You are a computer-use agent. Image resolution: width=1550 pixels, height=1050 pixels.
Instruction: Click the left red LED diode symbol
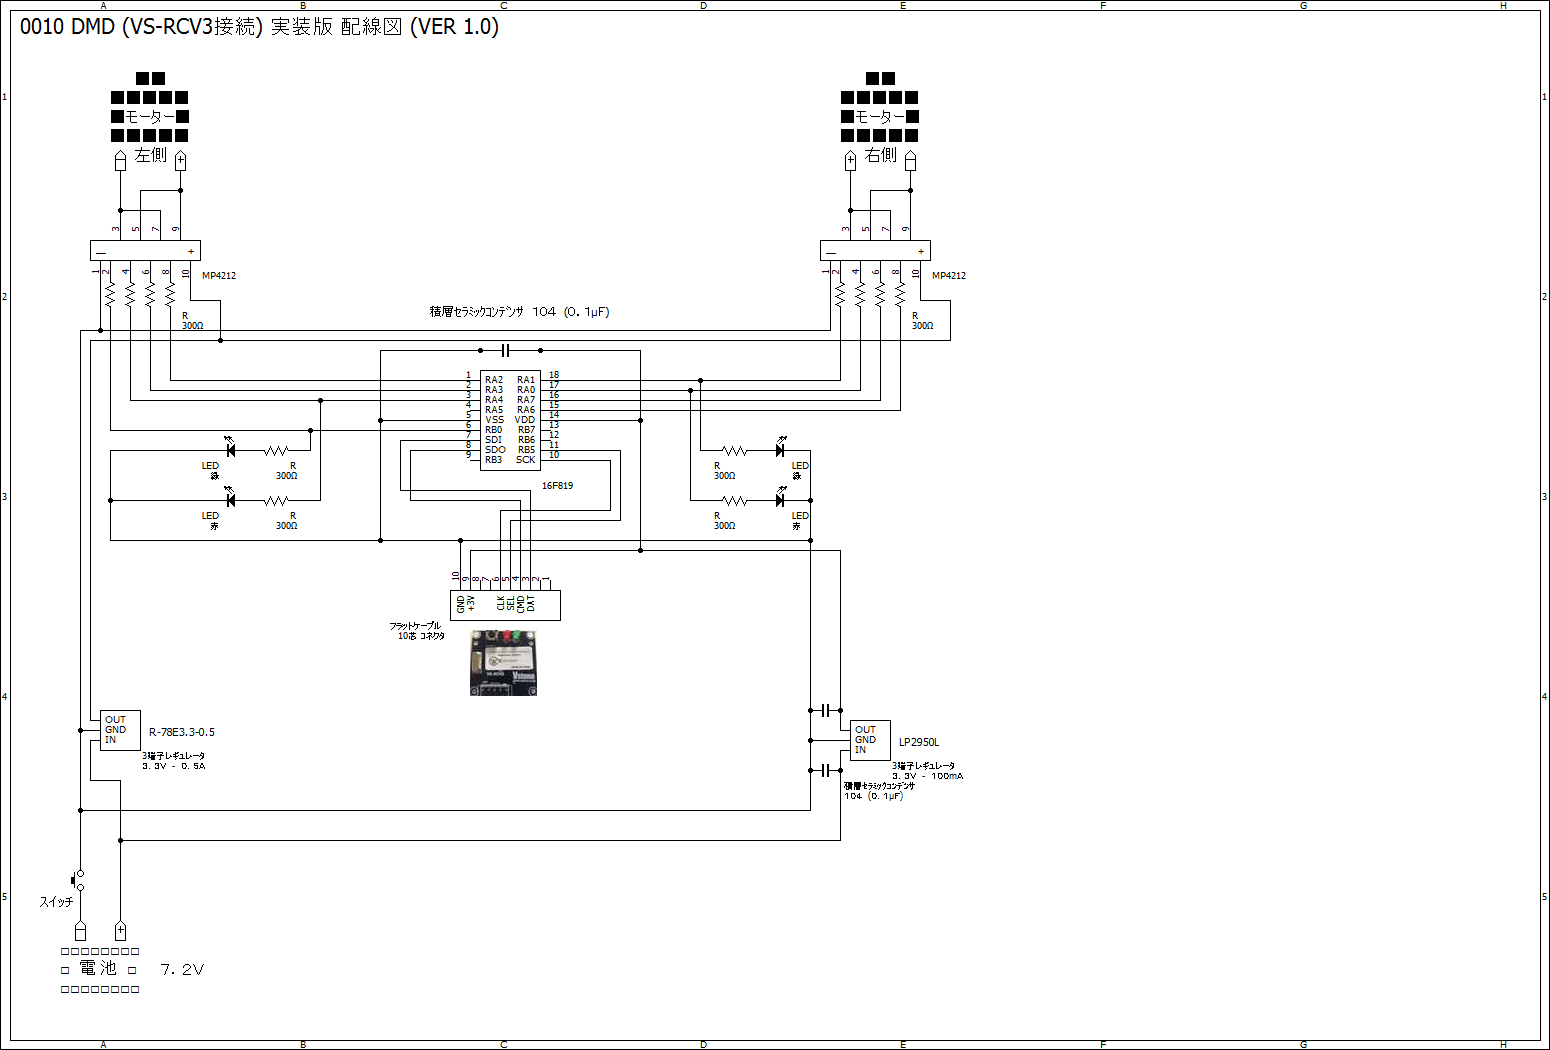pyautogui.click(x=230, y=500)
